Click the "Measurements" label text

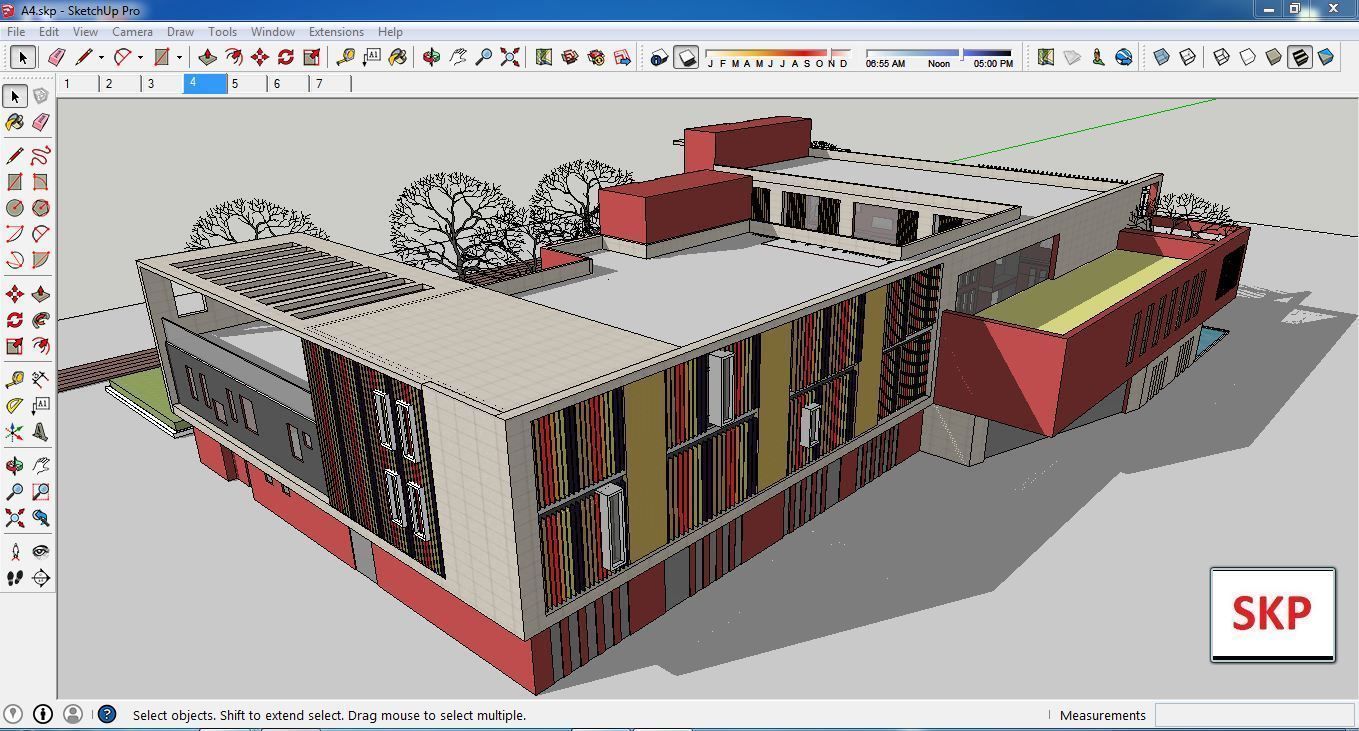[x=1102, y=715]
